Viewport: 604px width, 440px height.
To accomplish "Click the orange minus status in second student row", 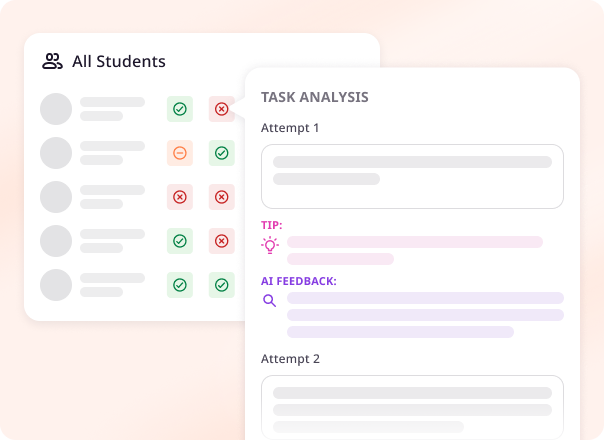I will (x=180, y=153).
